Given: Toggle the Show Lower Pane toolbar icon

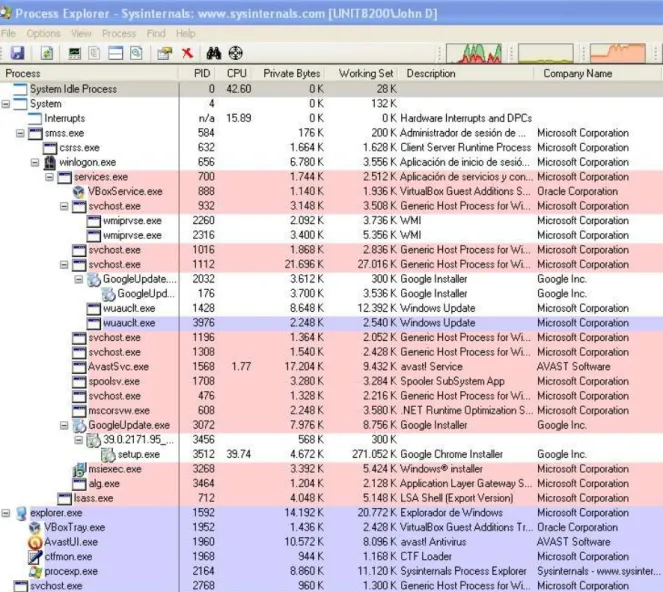Looking at the screenshot, I should click(x=115, y=53).
